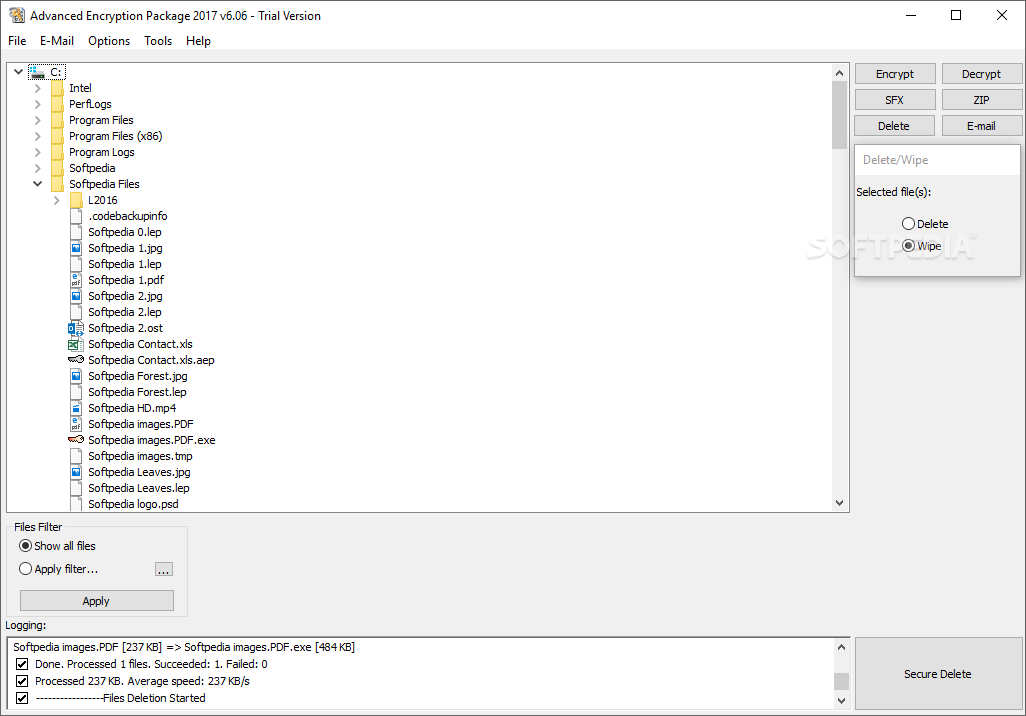
Task: Expand the Program Files folder
Action: pos(37,120)
